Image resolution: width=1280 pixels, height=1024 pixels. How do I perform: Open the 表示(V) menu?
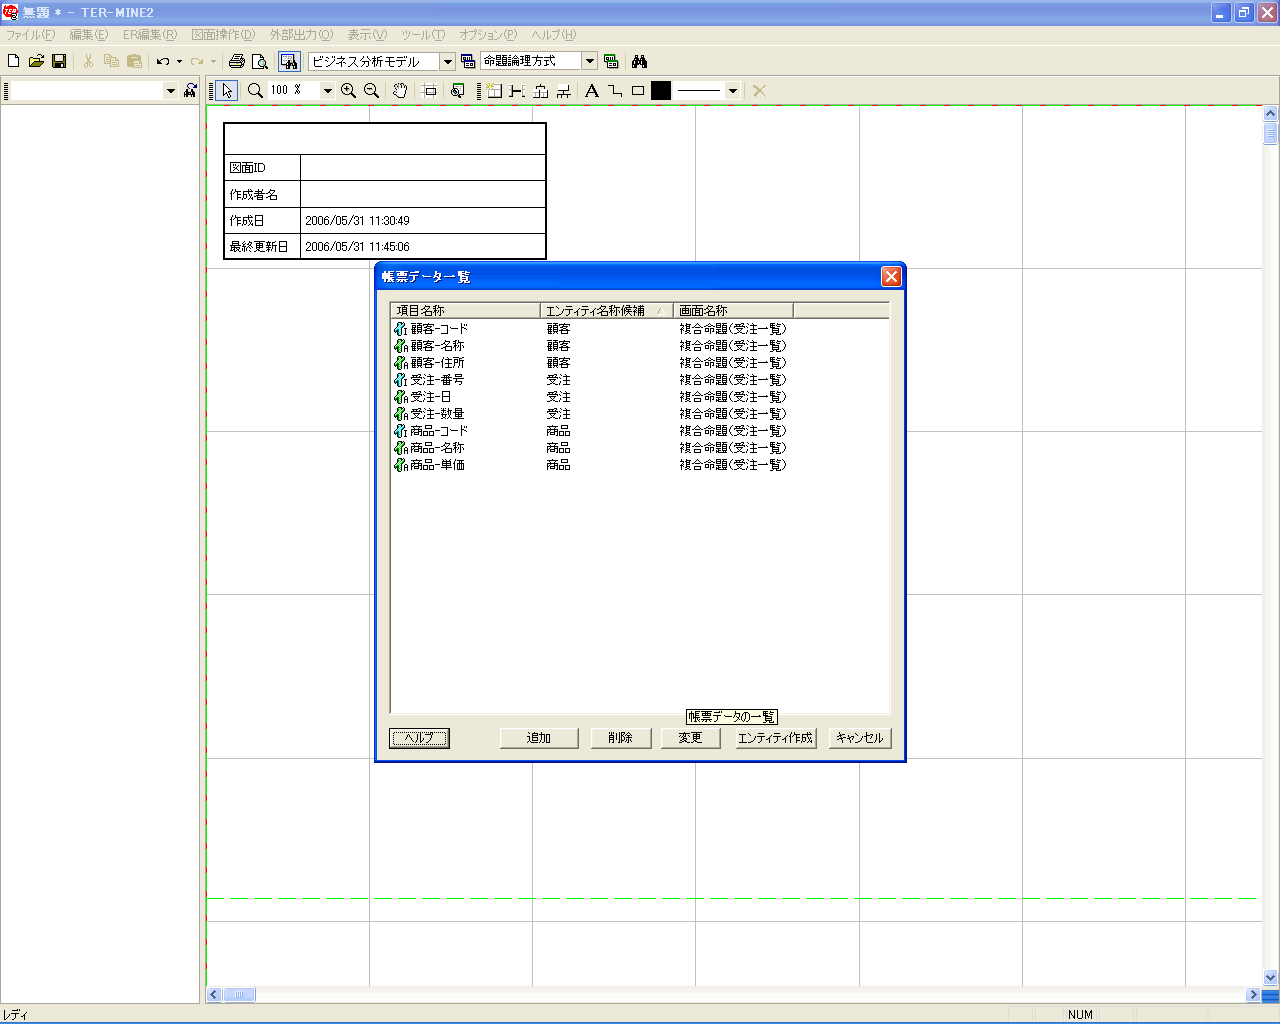coord(367,35)
